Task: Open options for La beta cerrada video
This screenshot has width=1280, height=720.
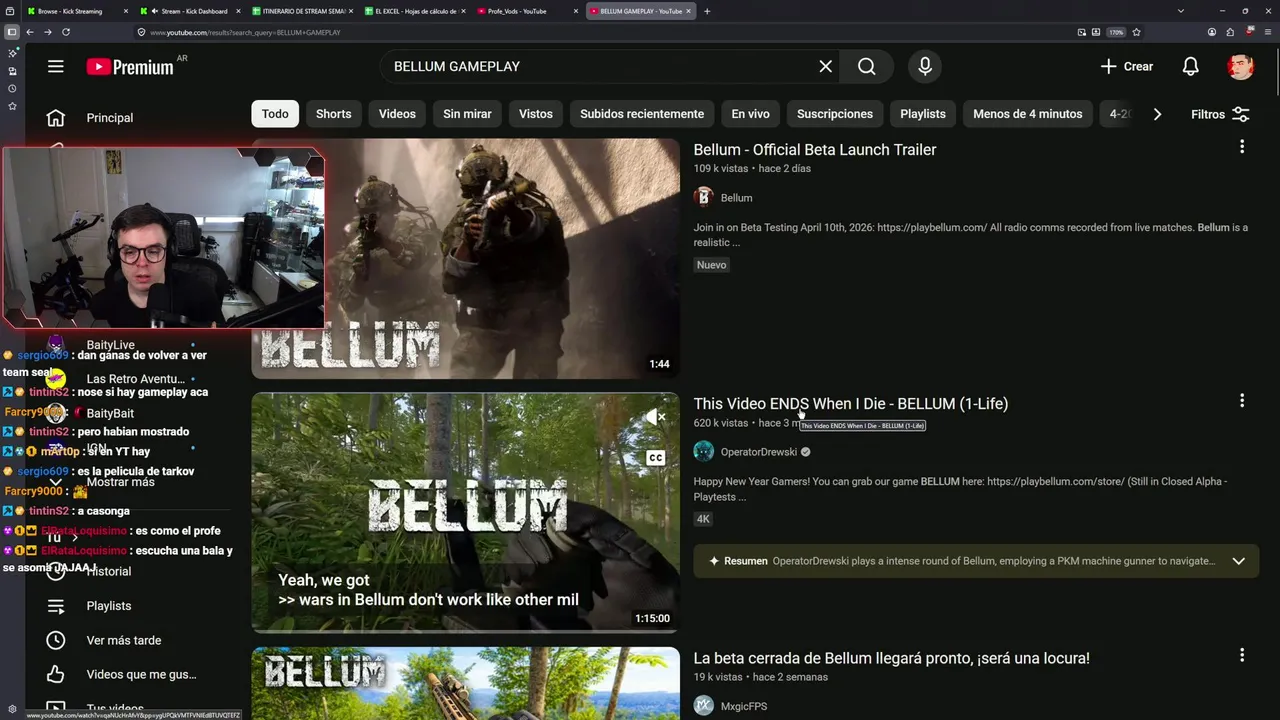Action: [x=1242, y=655]
